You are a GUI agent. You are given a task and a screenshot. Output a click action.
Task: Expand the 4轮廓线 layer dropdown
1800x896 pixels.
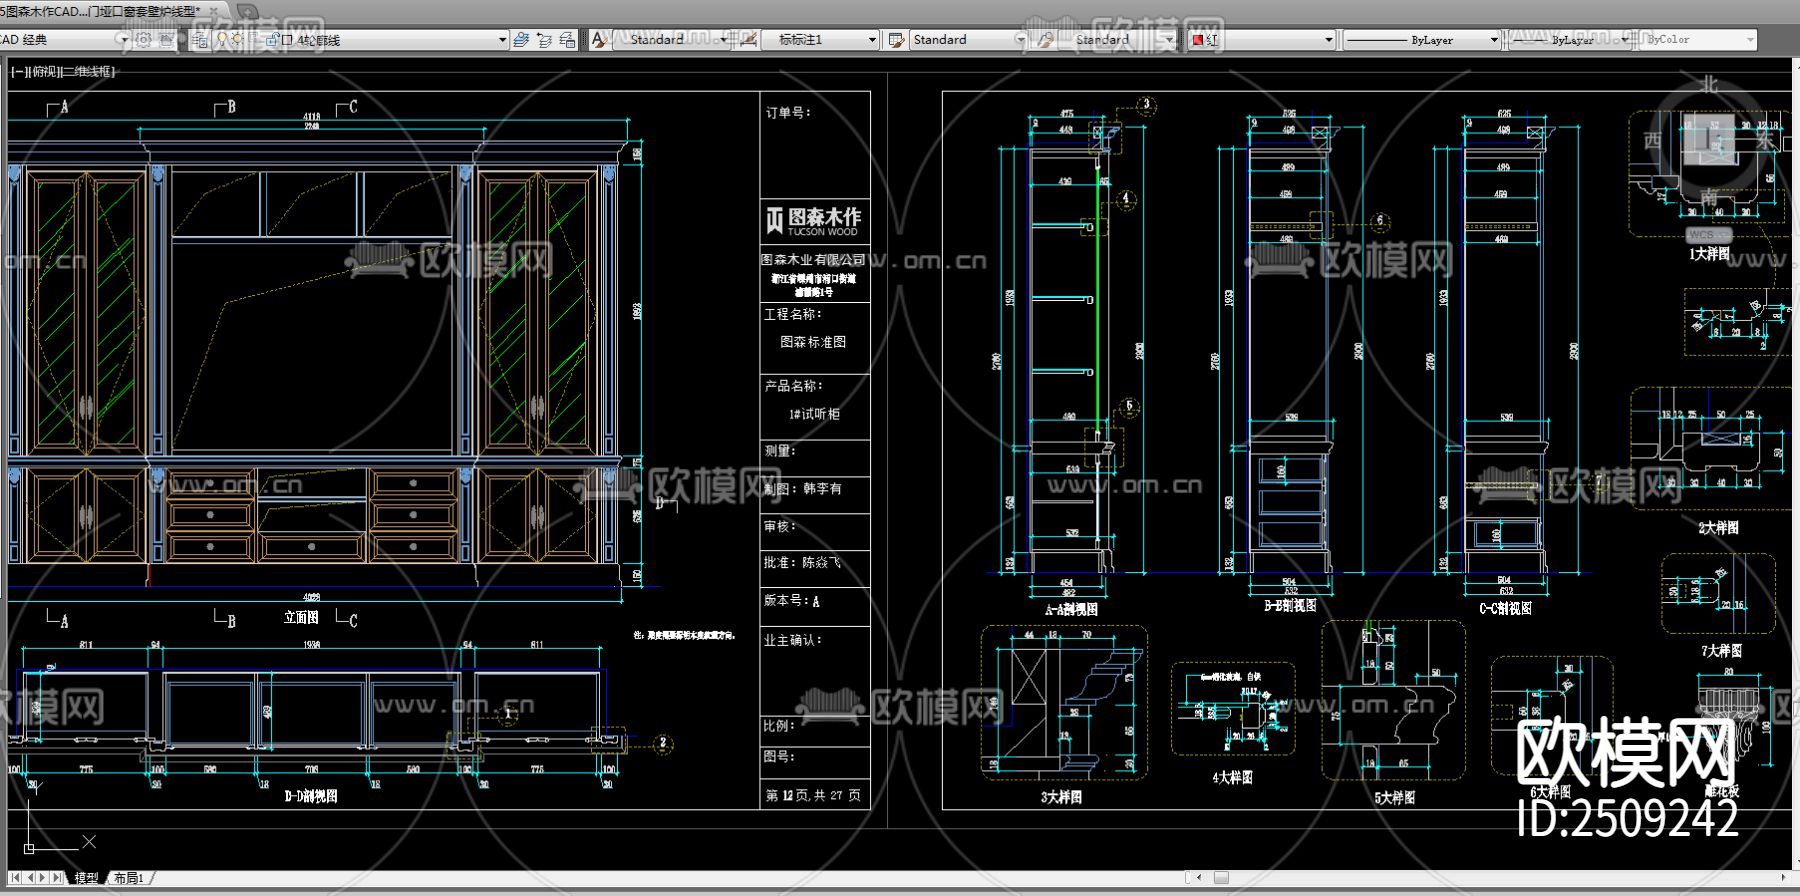pyautogui.click(x=502, y=40)
